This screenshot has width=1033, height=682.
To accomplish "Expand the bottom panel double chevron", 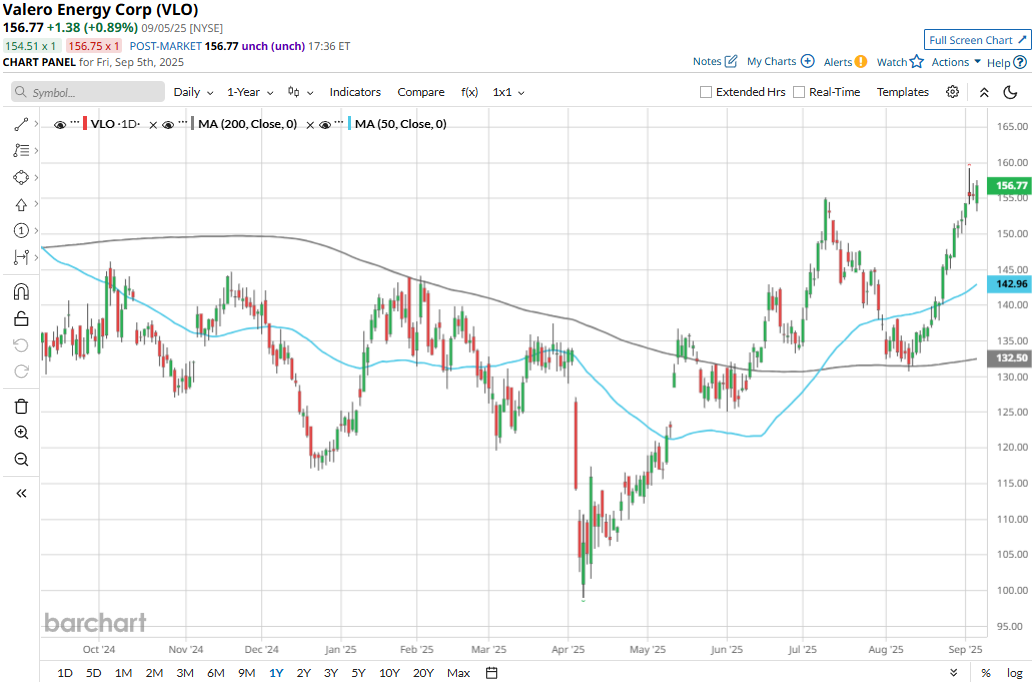I will coord(953,673).
